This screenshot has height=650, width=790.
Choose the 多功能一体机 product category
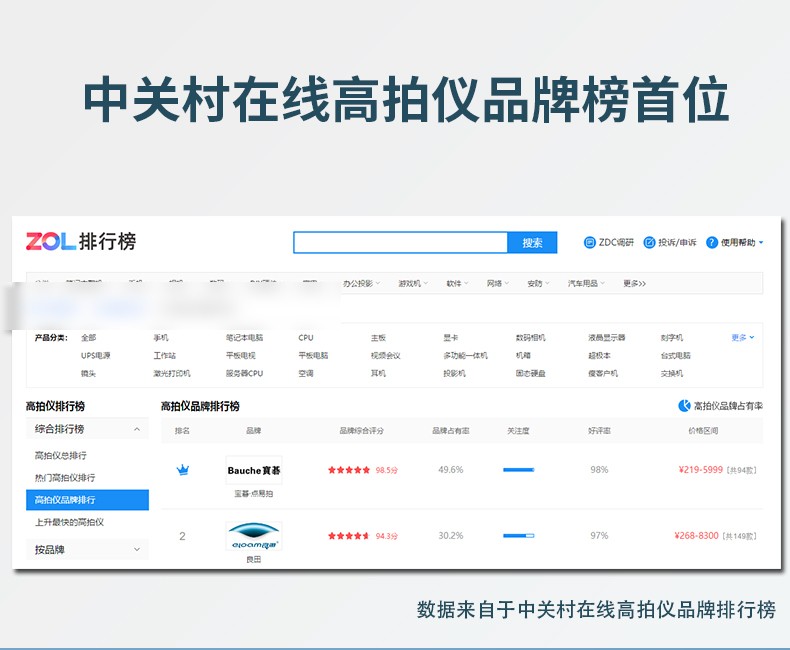click(x=466, y=355)
